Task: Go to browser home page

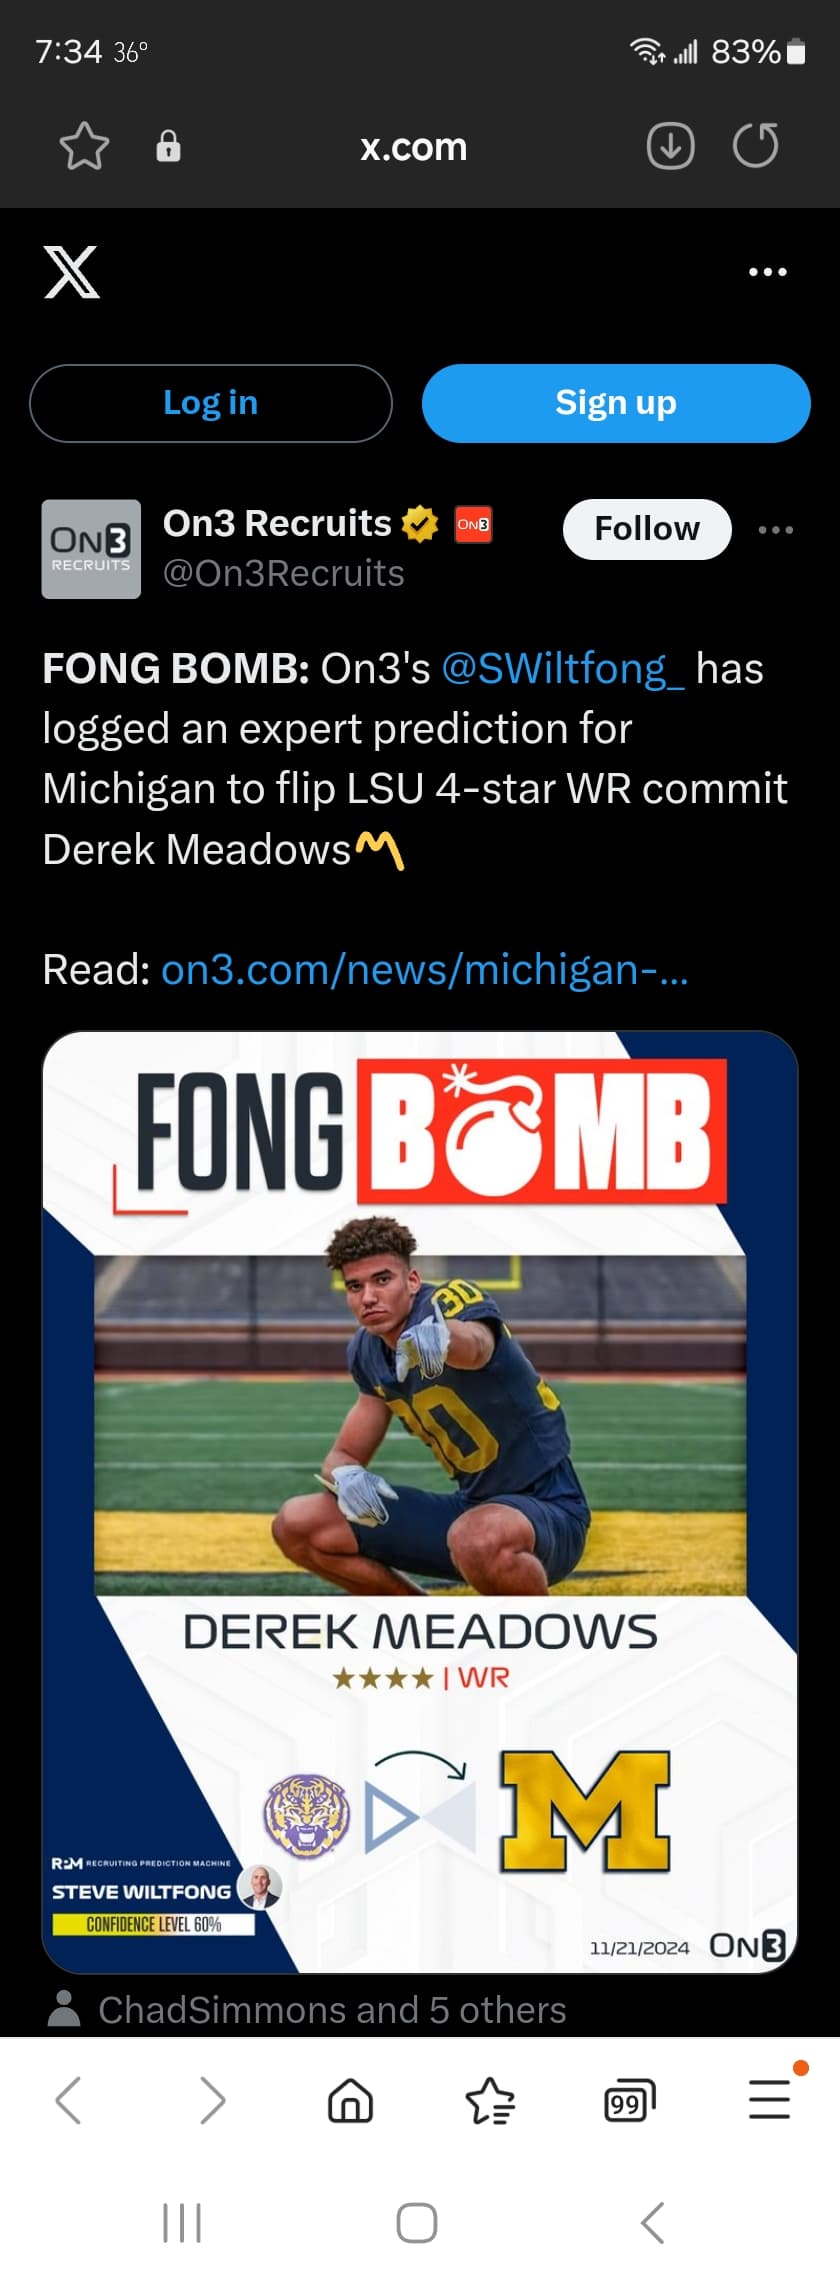Action: [x=350, y=2100]
